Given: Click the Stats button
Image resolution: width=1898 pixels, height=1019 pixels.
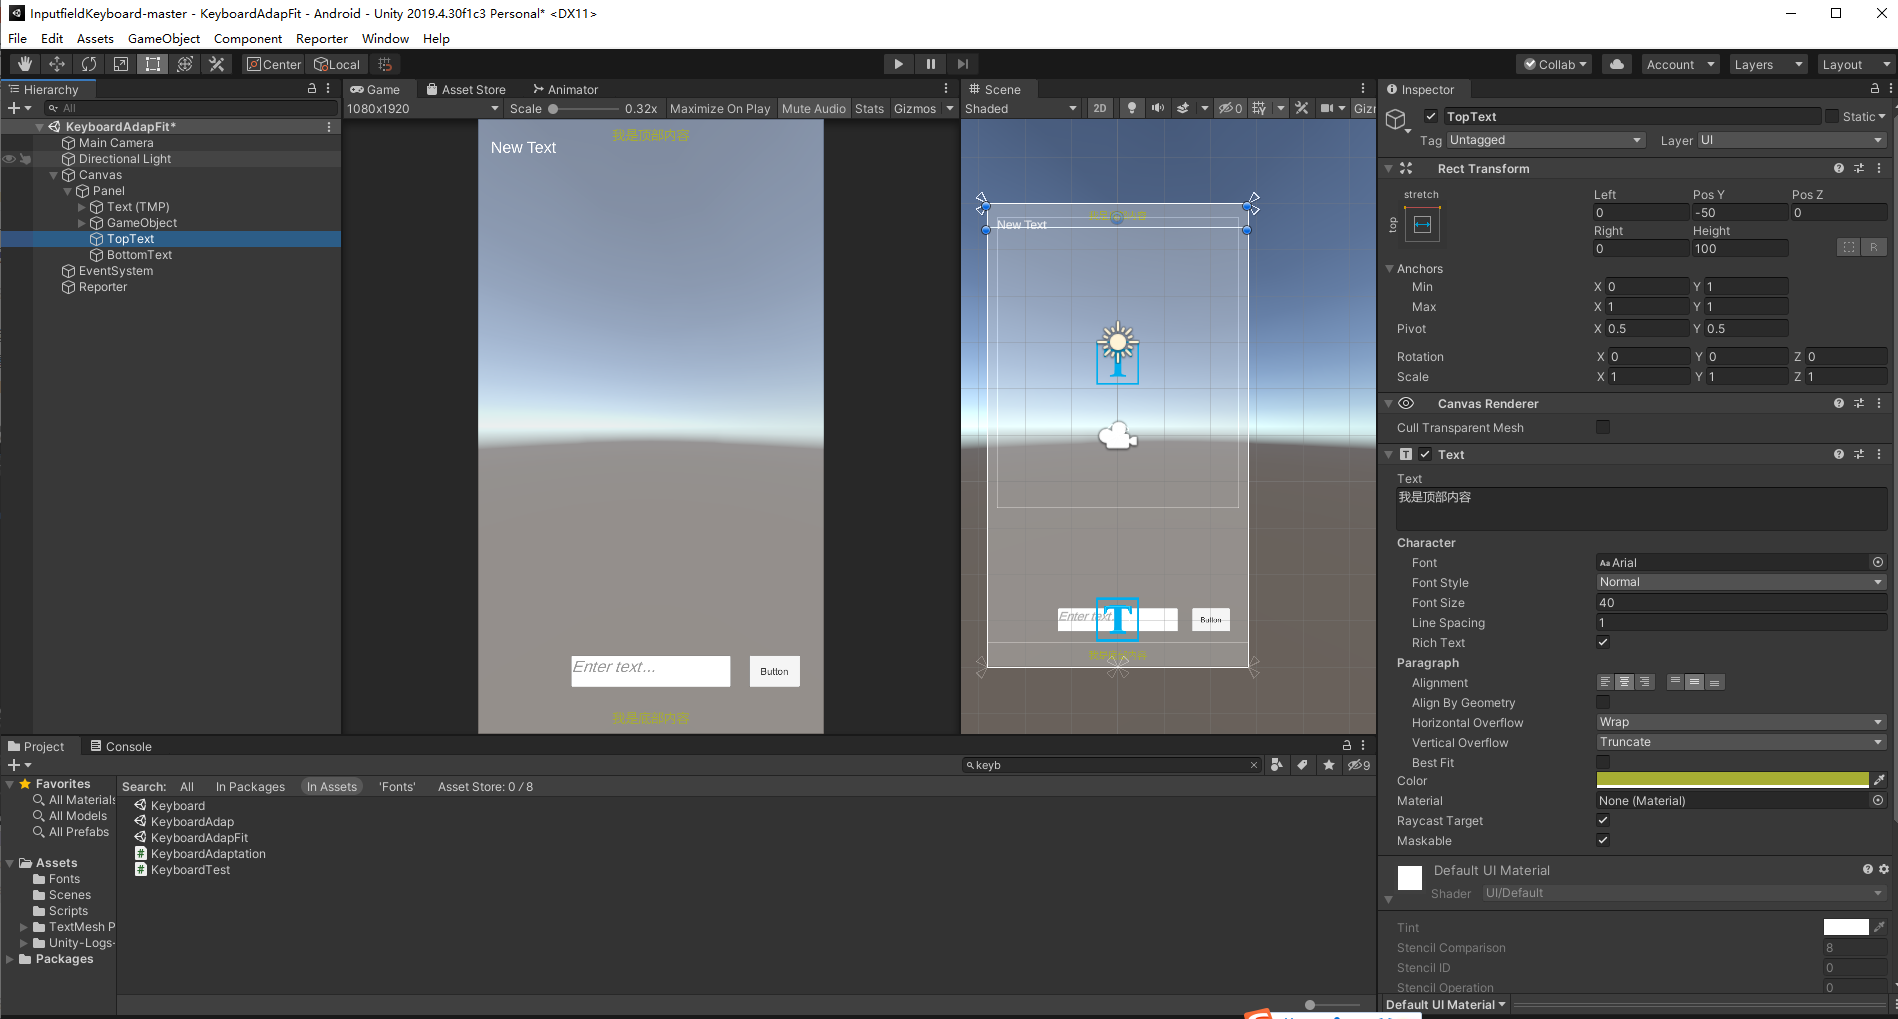Looking at the screenshot, I should coord(869,108).
